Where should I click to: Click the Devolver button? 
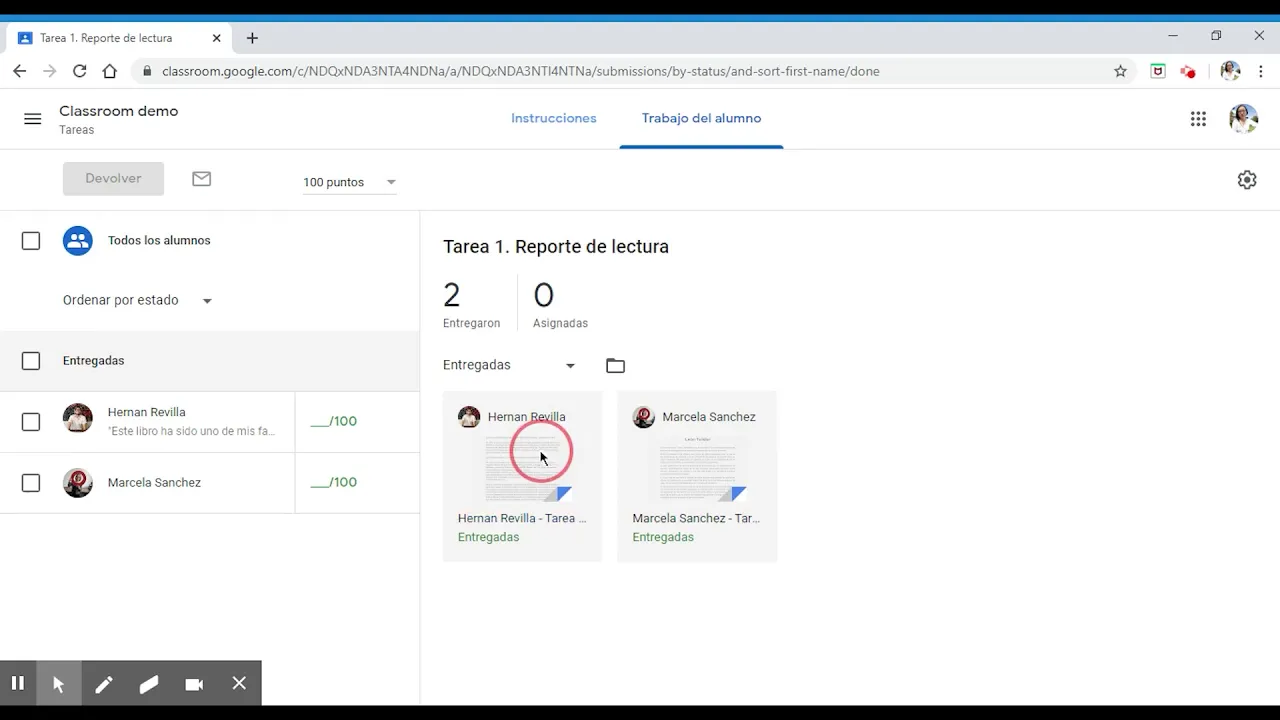(113, 179)
